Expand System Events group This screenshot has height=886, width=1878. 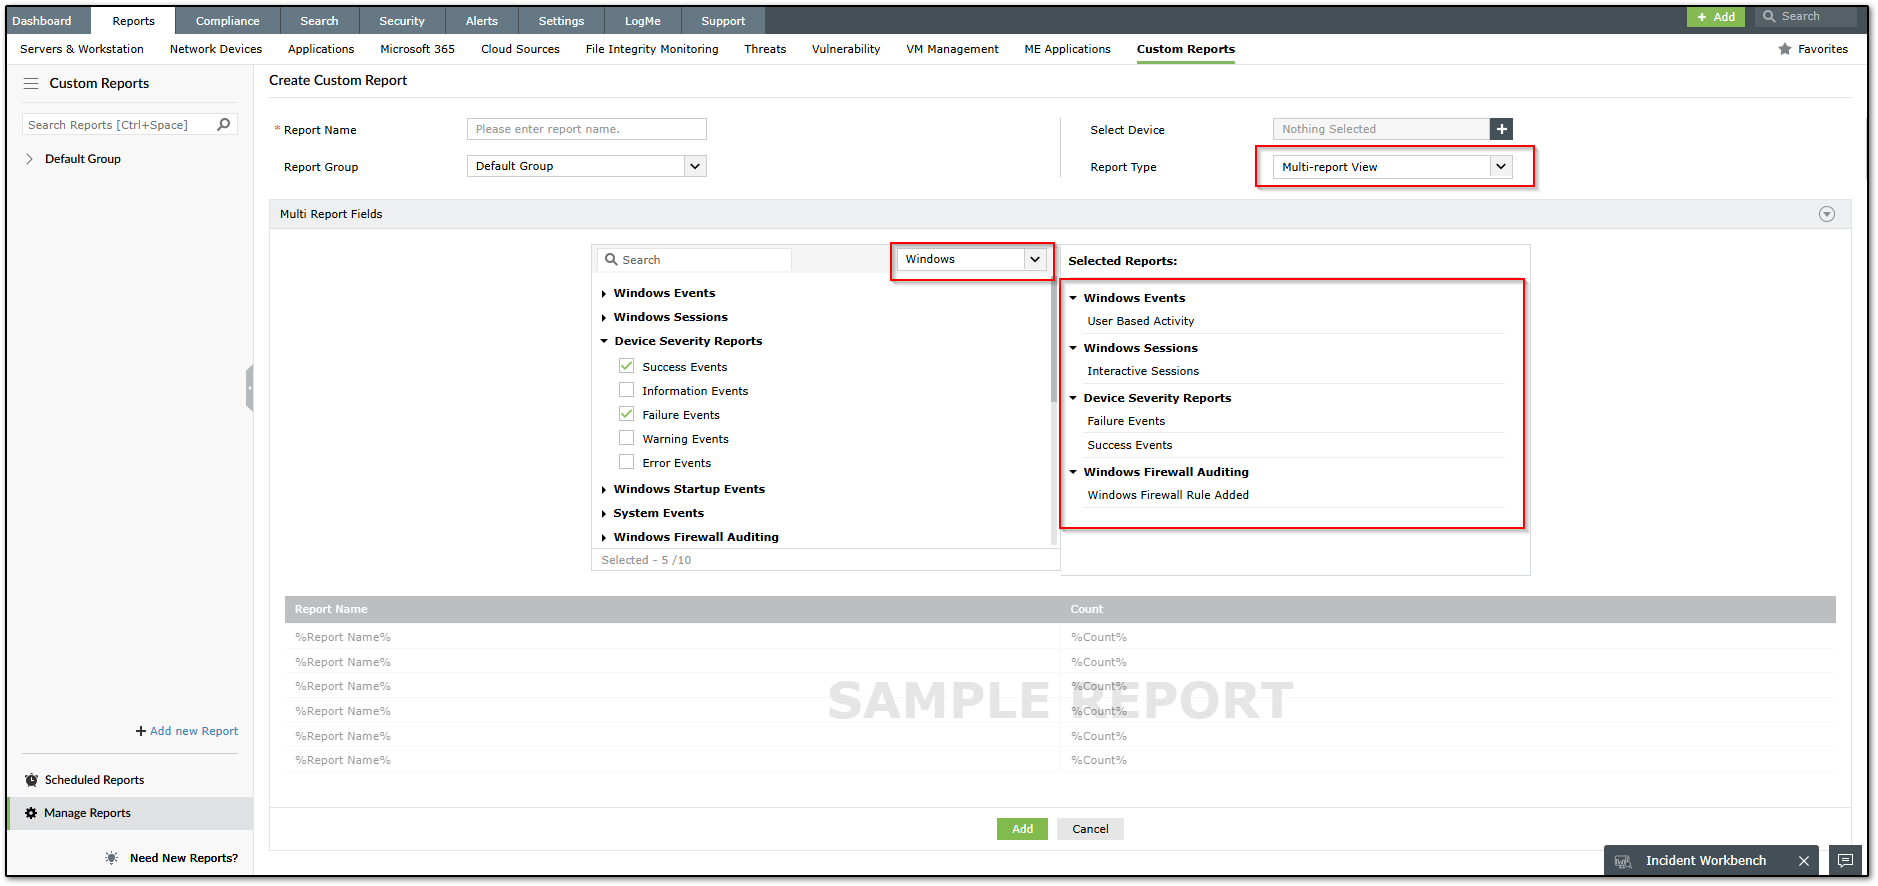click(x=604, y=514)
